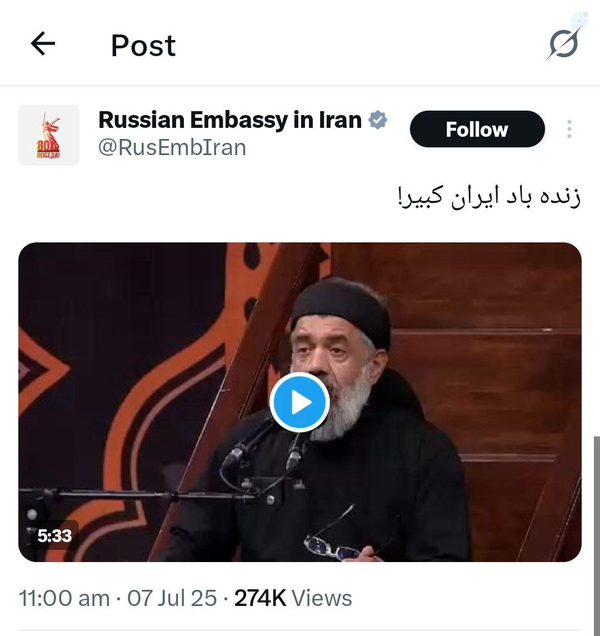The height and width of the screenshot is (636, 600).
Task: Click the blue verified badge
Action: [378, 120]
